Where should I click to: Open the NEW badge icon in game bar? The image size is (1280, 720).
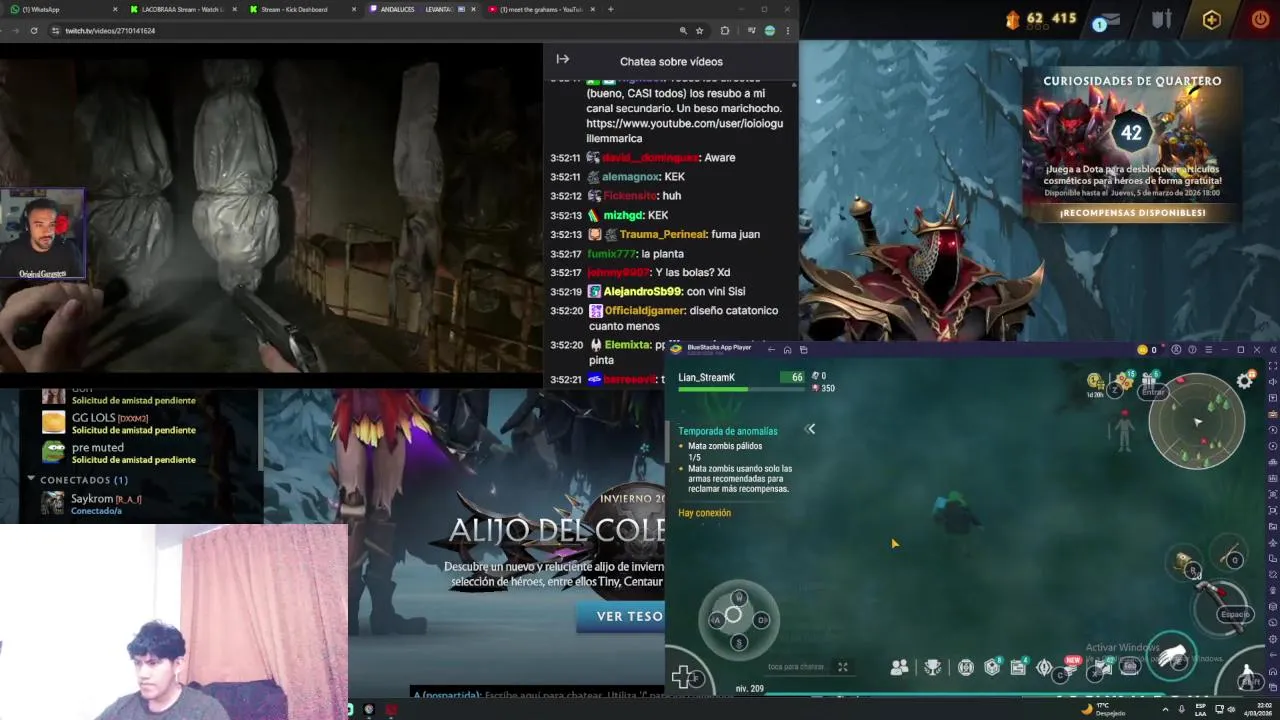click(x=1071, y=666)
